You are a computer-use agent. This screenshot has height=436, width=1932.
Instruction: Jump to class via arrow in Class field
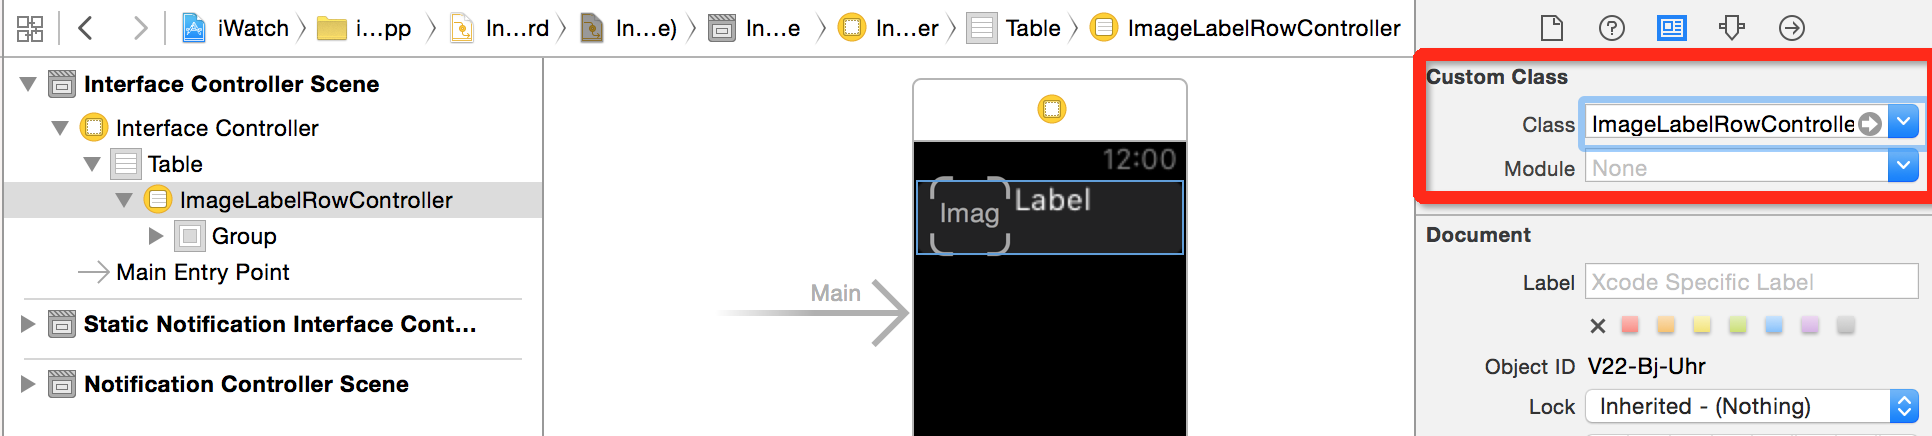1870,124
